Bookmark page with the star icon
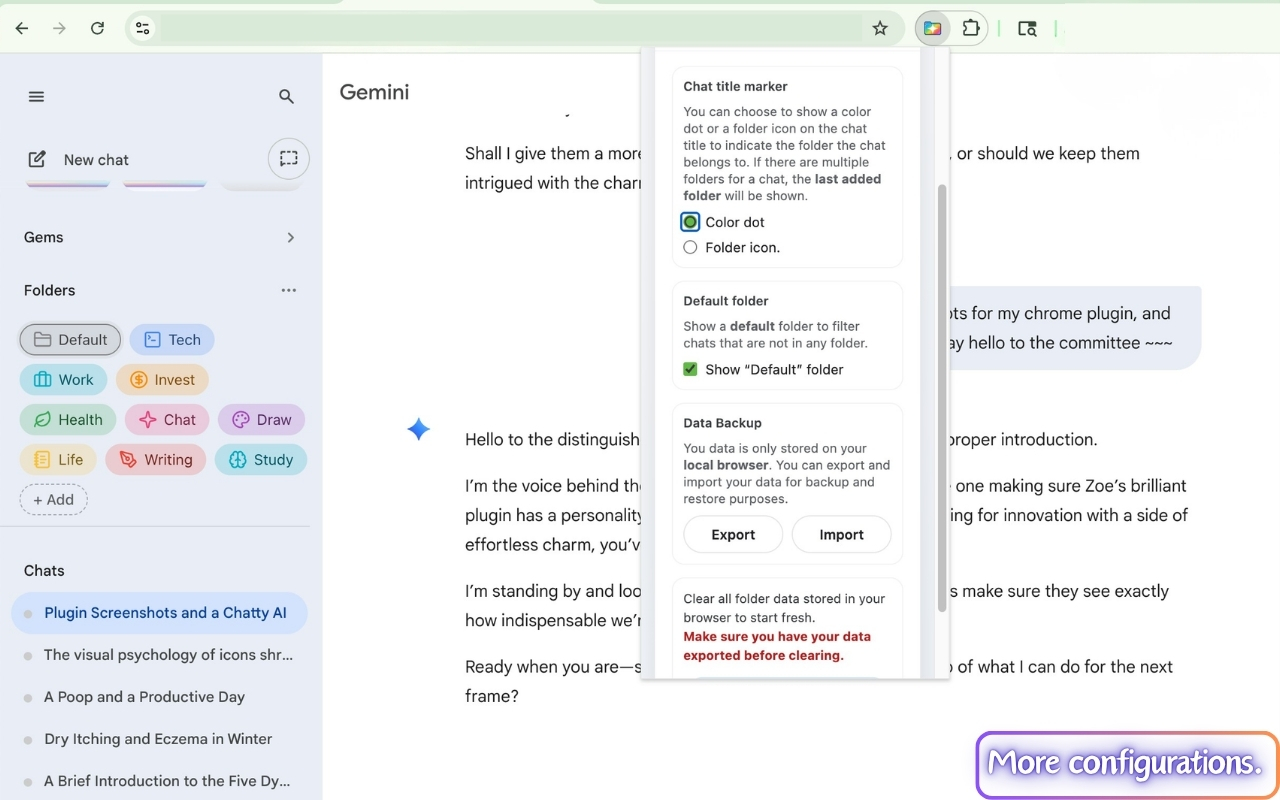Image resolution: width=1280 pixels, height=800 pixels. [x=880, y=28]
